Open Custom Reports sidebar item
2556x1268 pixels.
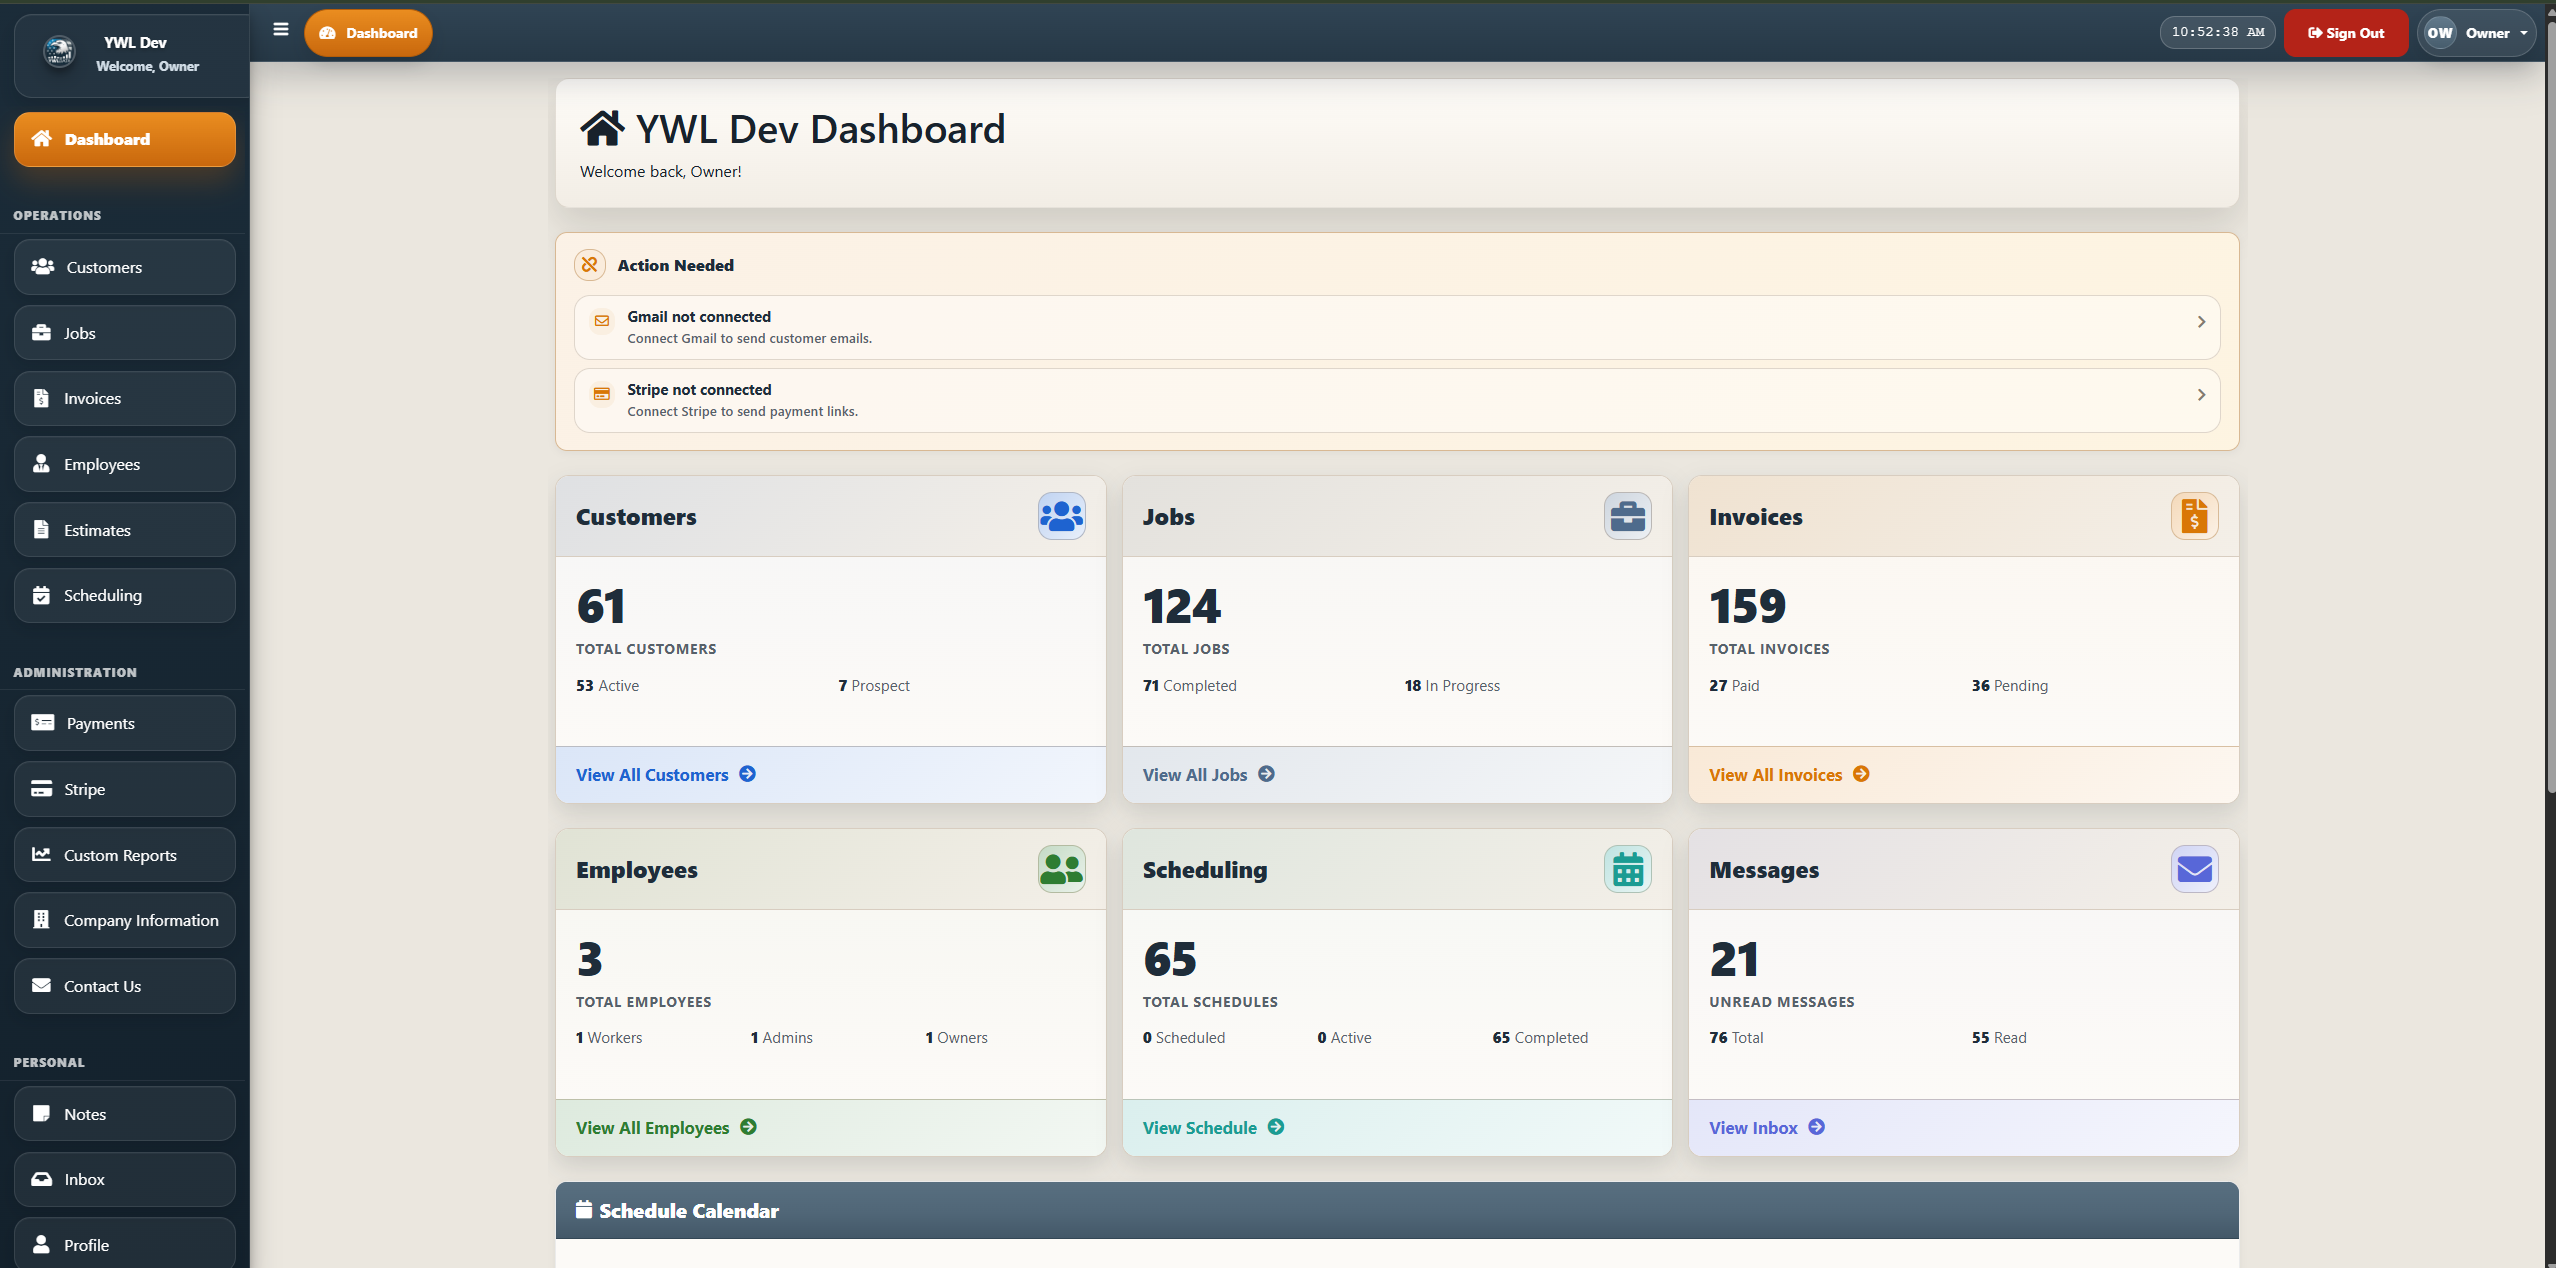click(x=125, y=855)
